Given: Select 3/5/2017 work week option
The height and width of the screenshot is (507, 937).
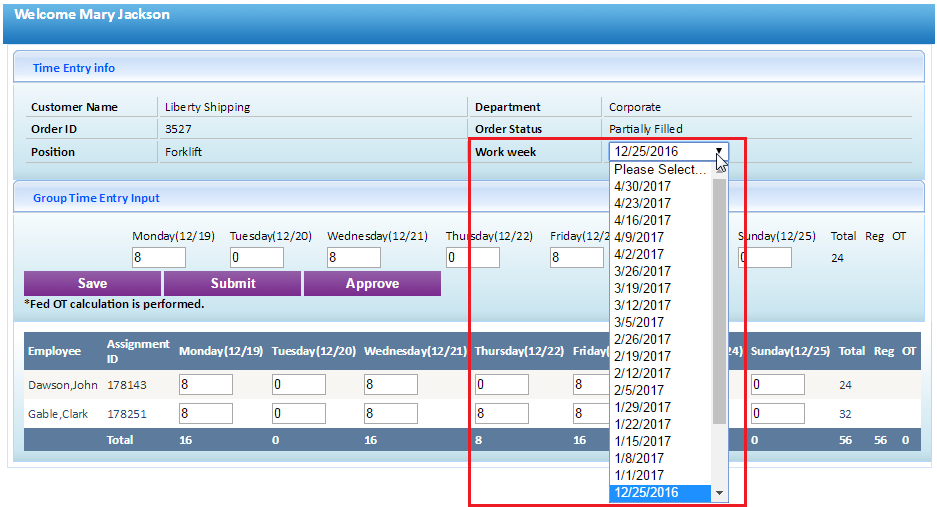Looking at the screenshot, I should coord(660,322).
